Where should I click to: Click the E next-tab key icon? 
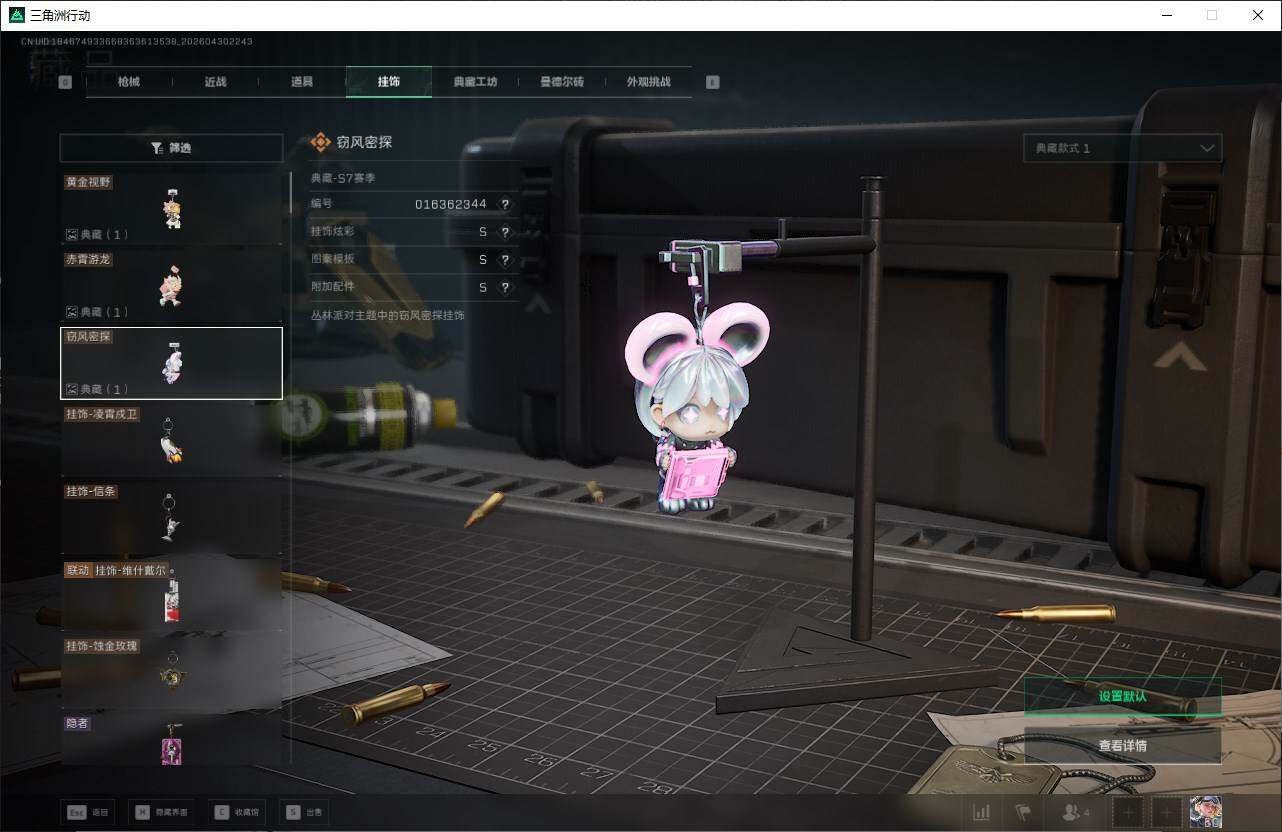tap(712, 82)
